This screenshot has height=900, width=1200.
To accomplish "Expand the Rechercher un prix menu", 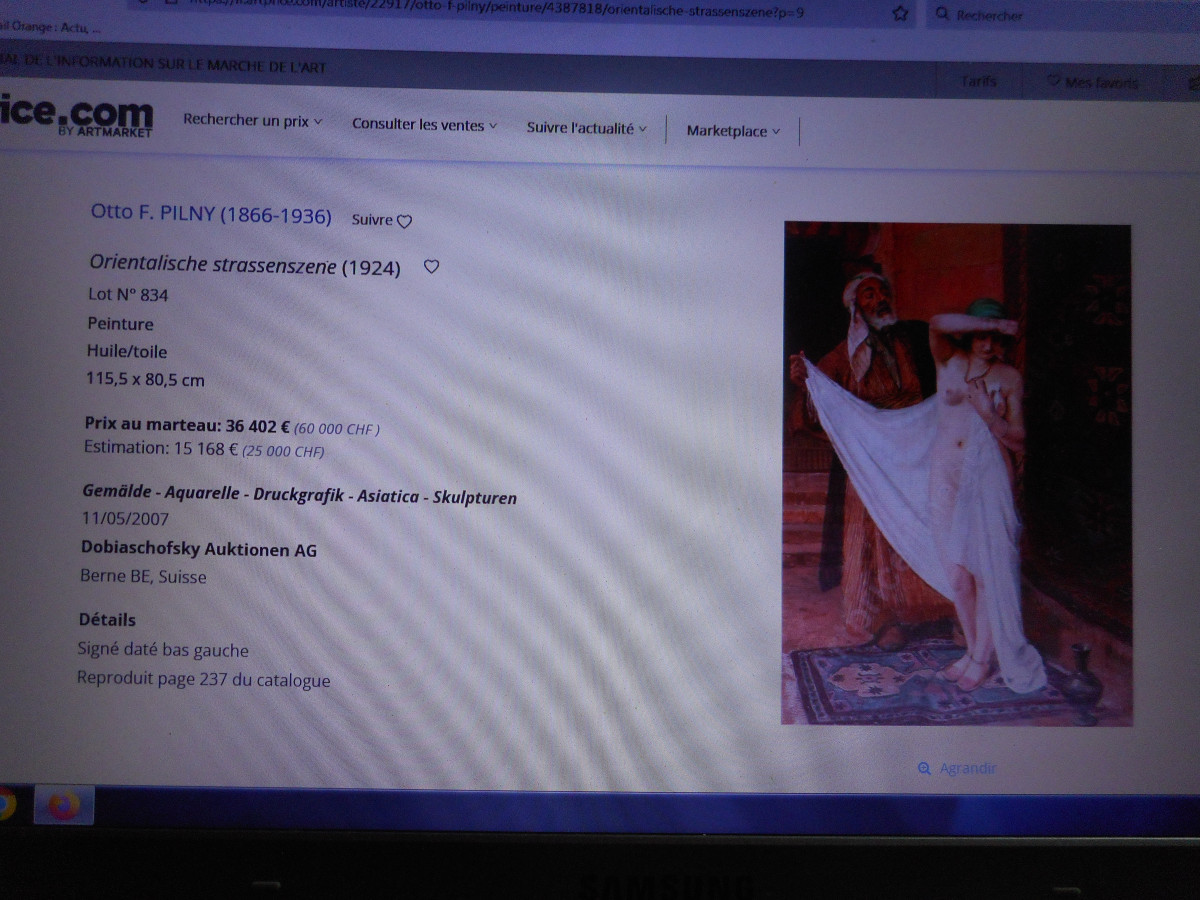I will [253, 121].
